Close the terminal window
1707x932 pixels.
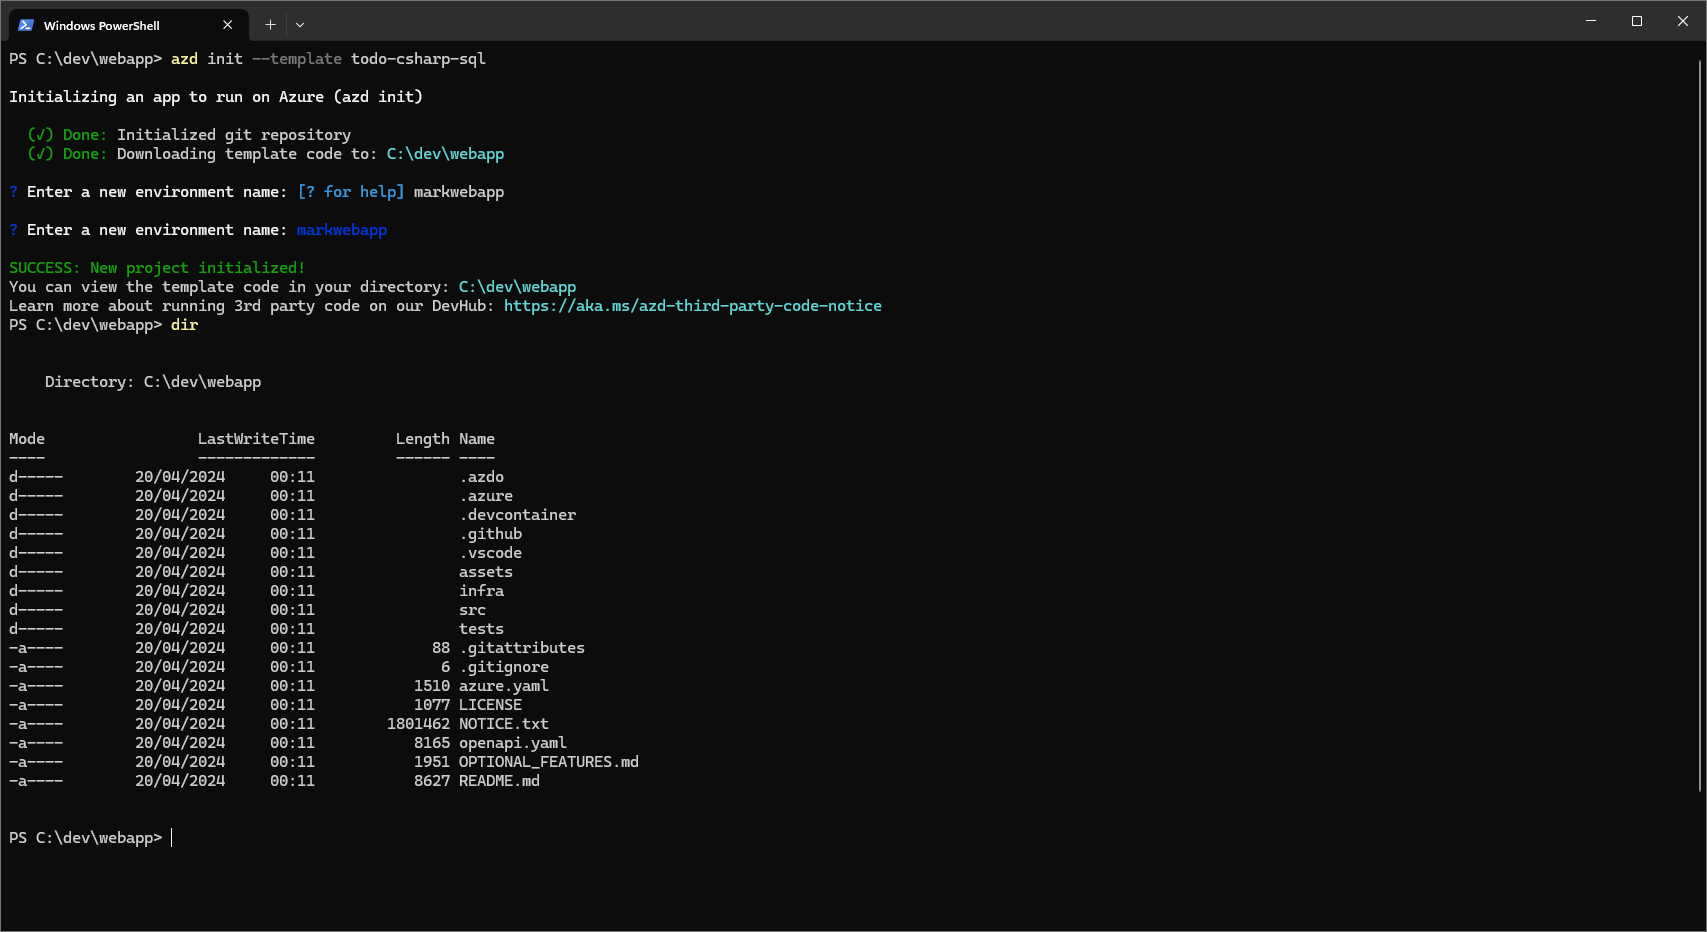(x=1683, y=21)
